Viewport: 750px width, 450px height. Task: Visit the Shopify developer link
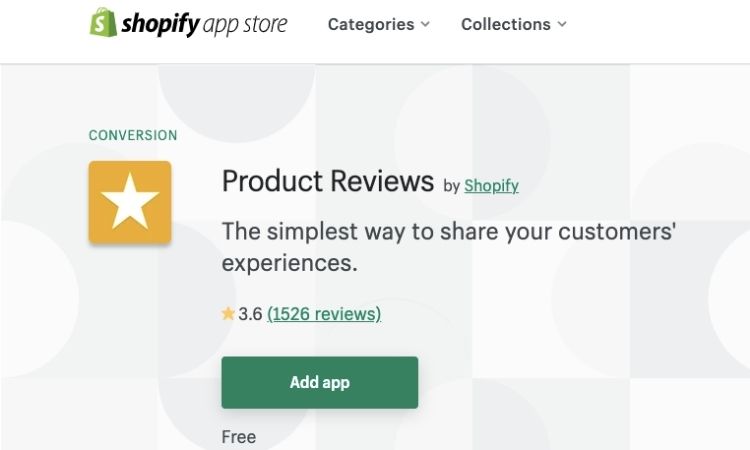[x=491, y=186]
